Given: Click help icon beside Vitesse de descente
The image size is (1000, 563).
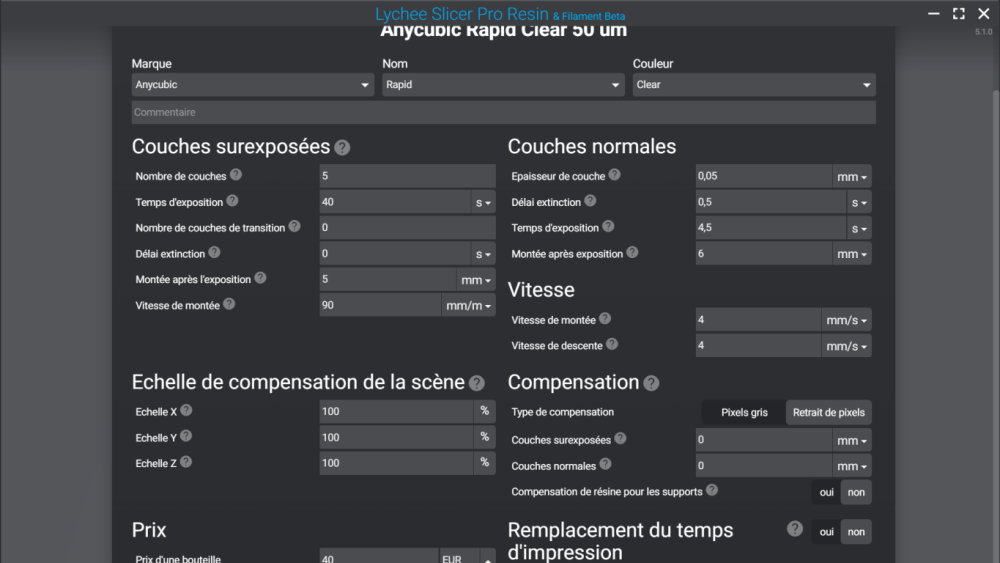Looking at the screenshot, I should (611, 344).
